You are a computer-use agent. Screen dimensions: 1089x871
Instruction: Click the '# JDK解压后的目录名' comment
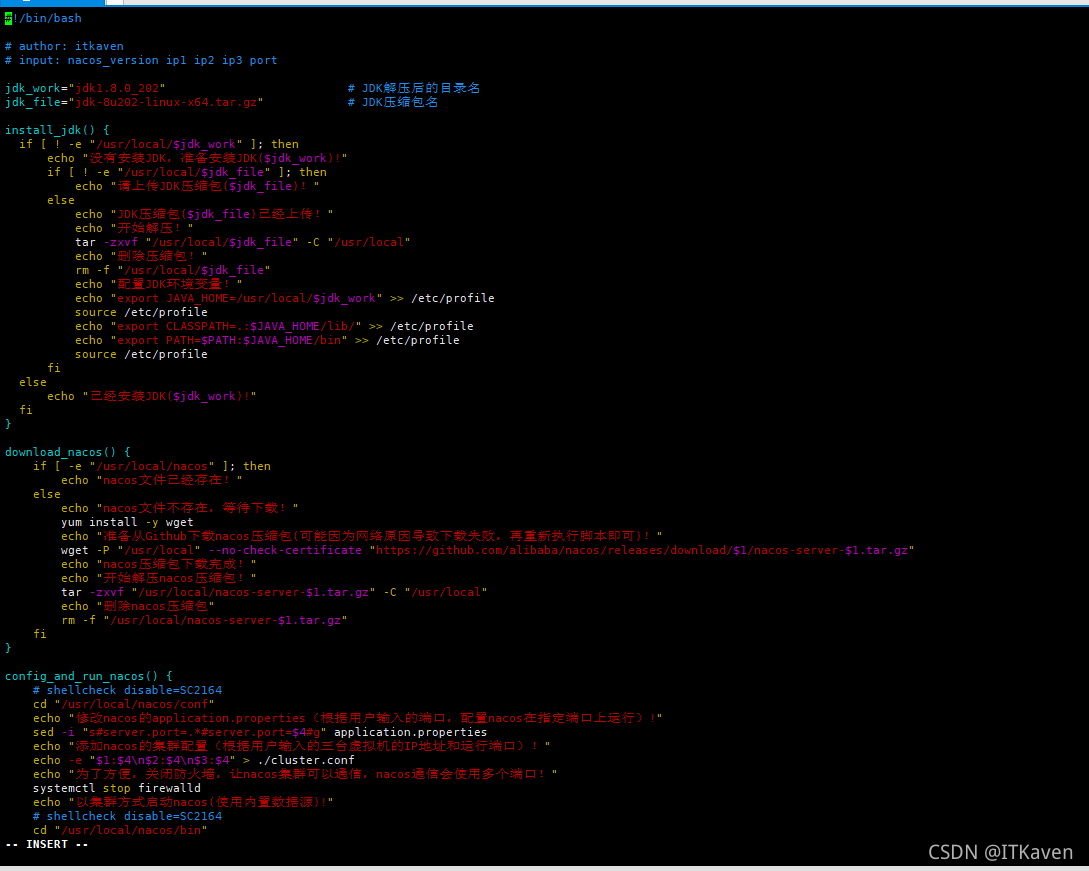pos(414,88)
